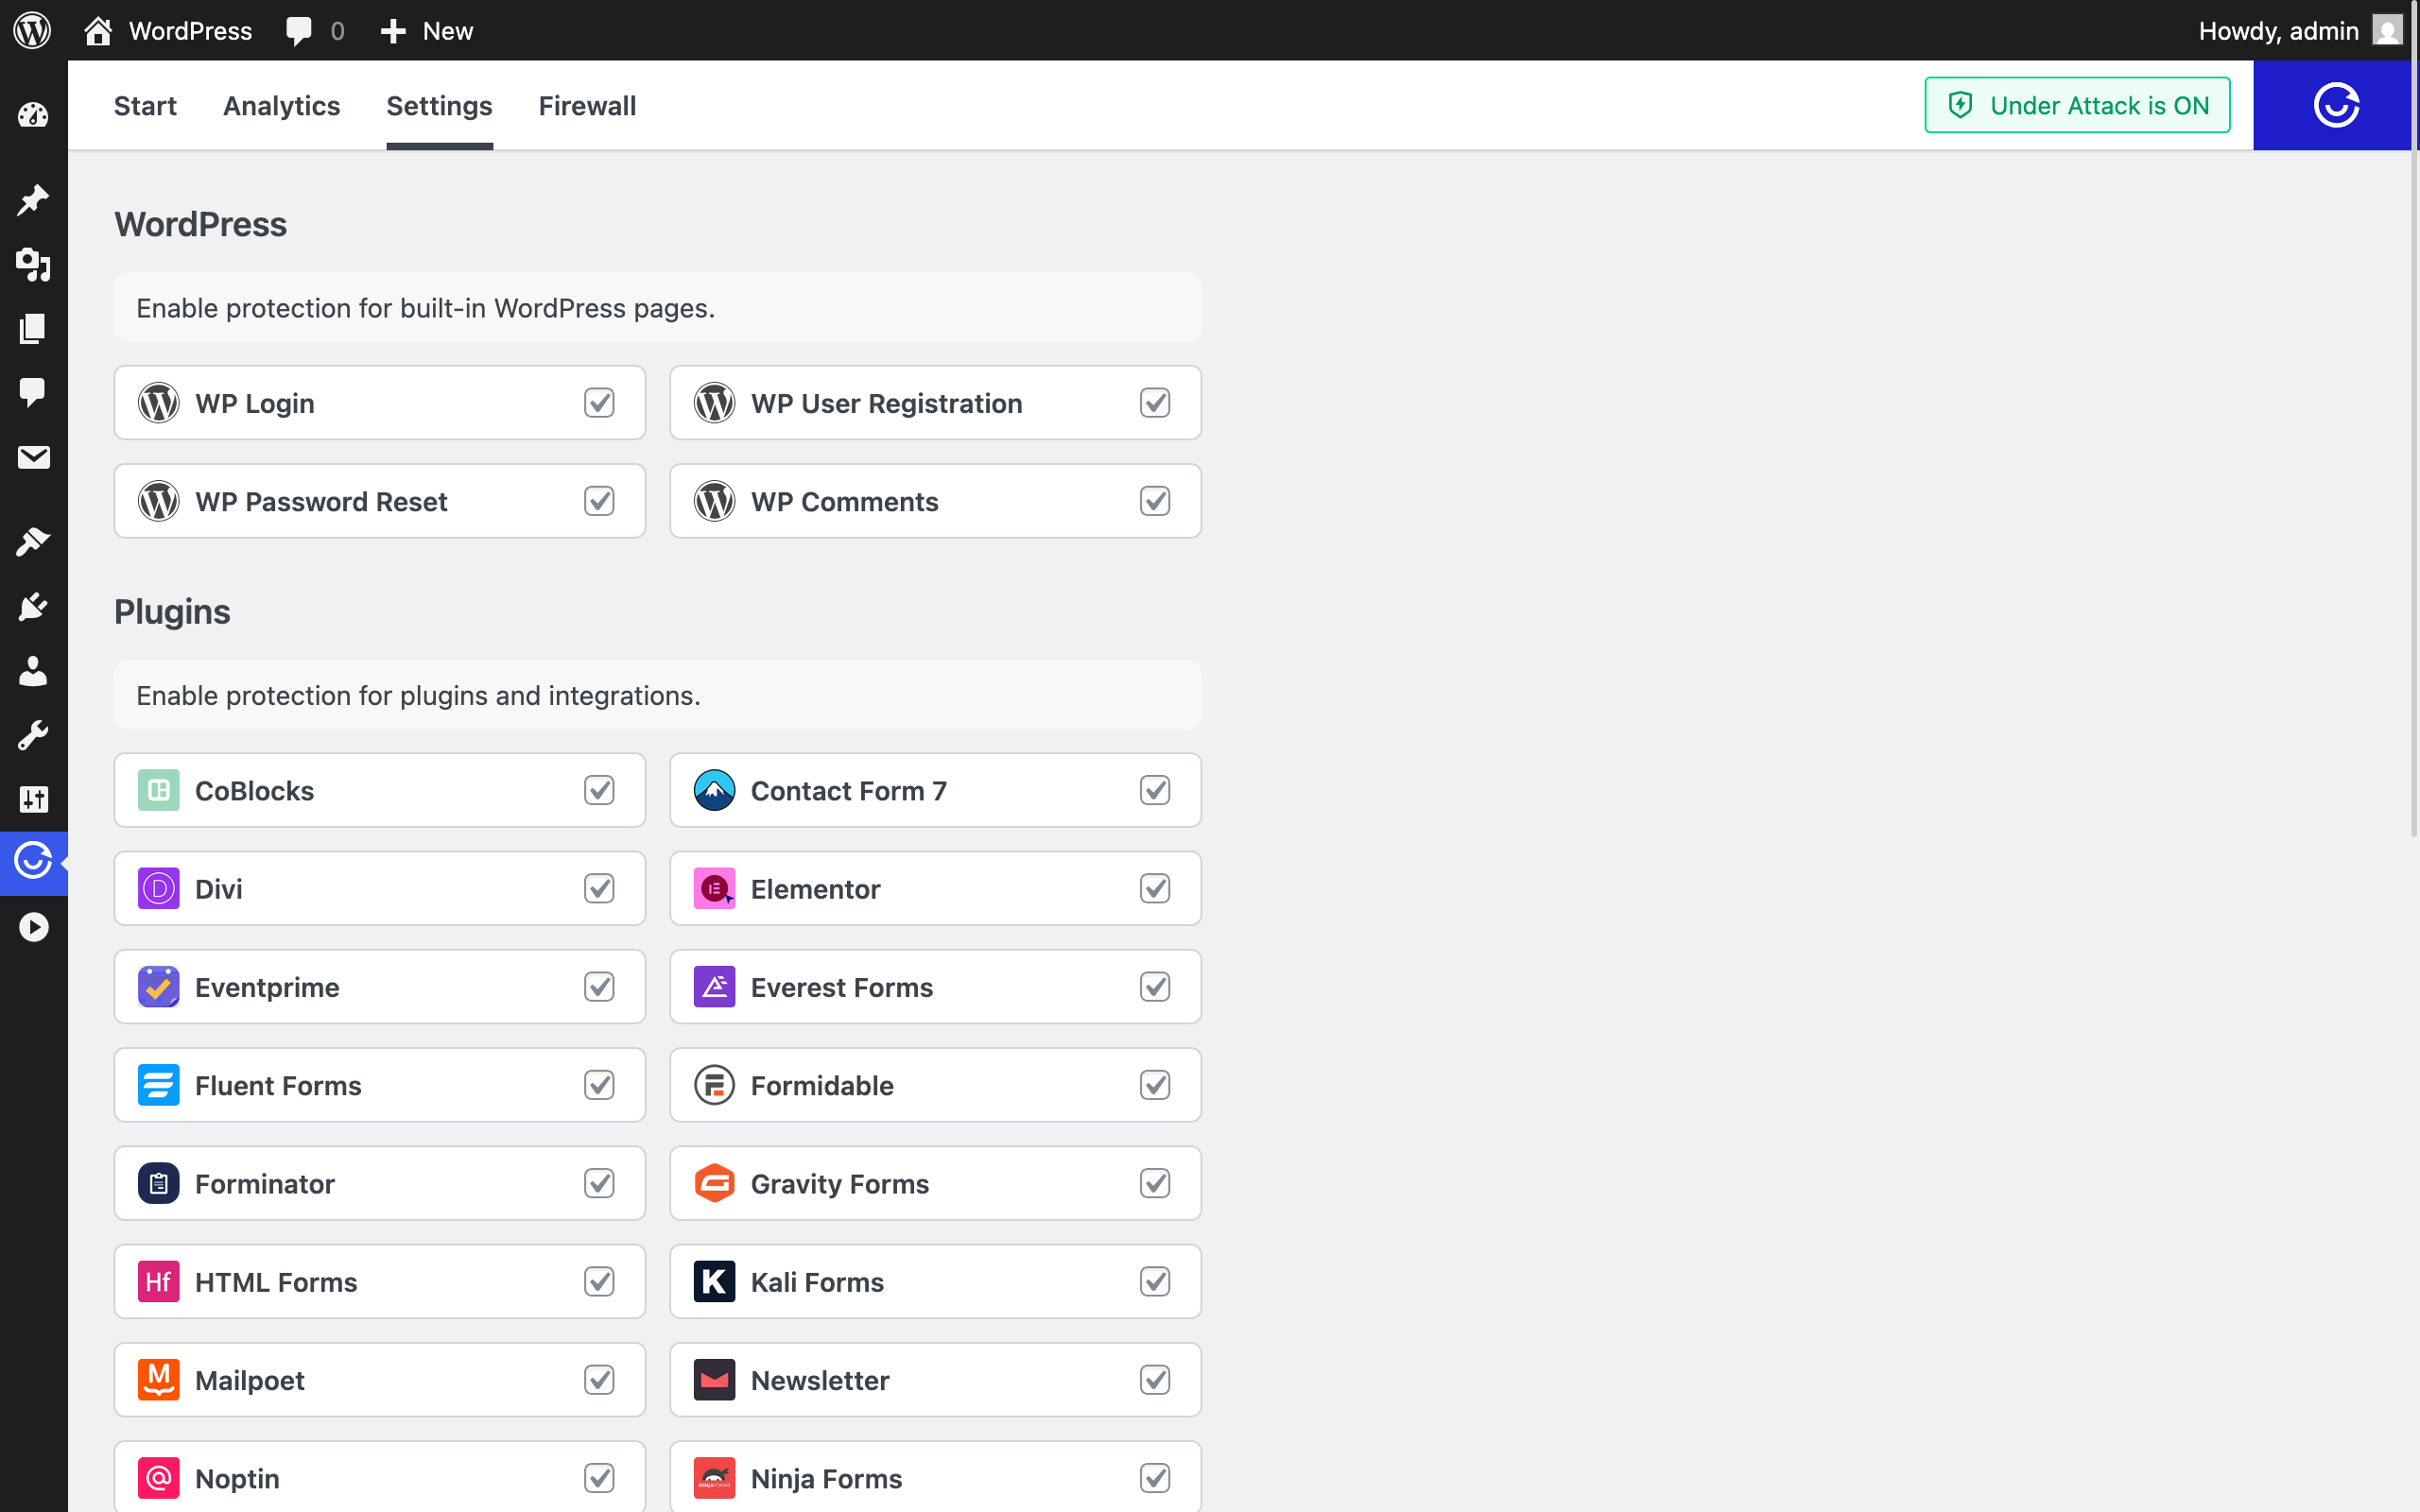Click the Everest Forms icon
2420x1512 pixels.
pyautogui.click(x=714, y=986)
